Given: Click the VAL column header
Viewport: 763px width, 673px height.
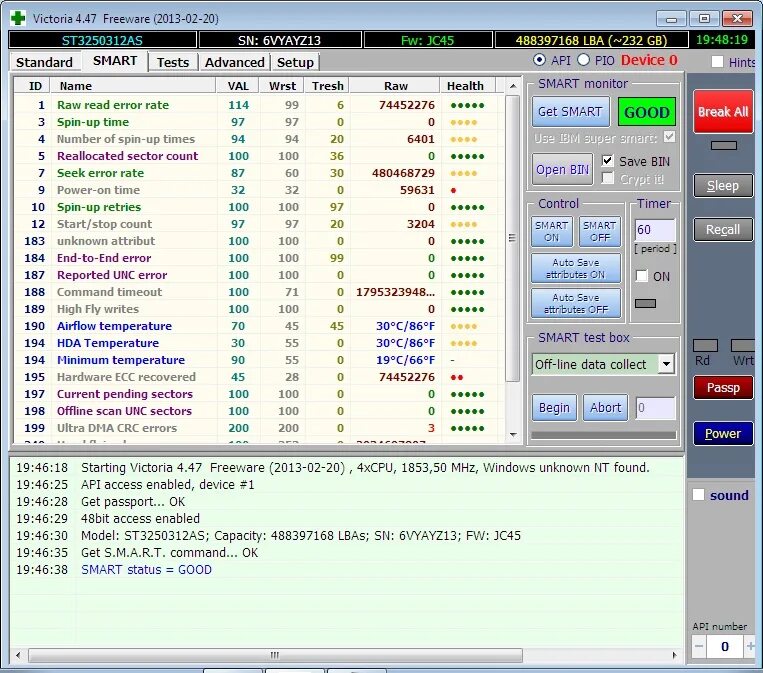Looking at the screenshot, I should (237, 86).
